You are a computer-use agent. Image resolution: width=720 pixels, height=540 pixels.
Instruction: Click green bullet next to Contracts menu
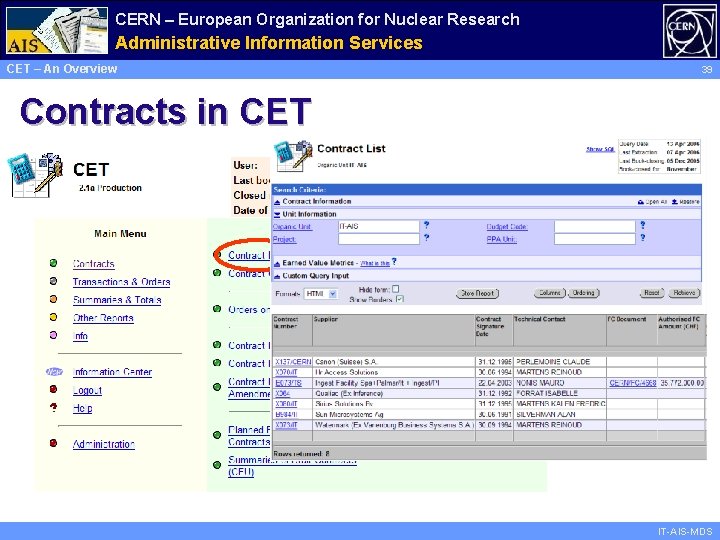53,263
